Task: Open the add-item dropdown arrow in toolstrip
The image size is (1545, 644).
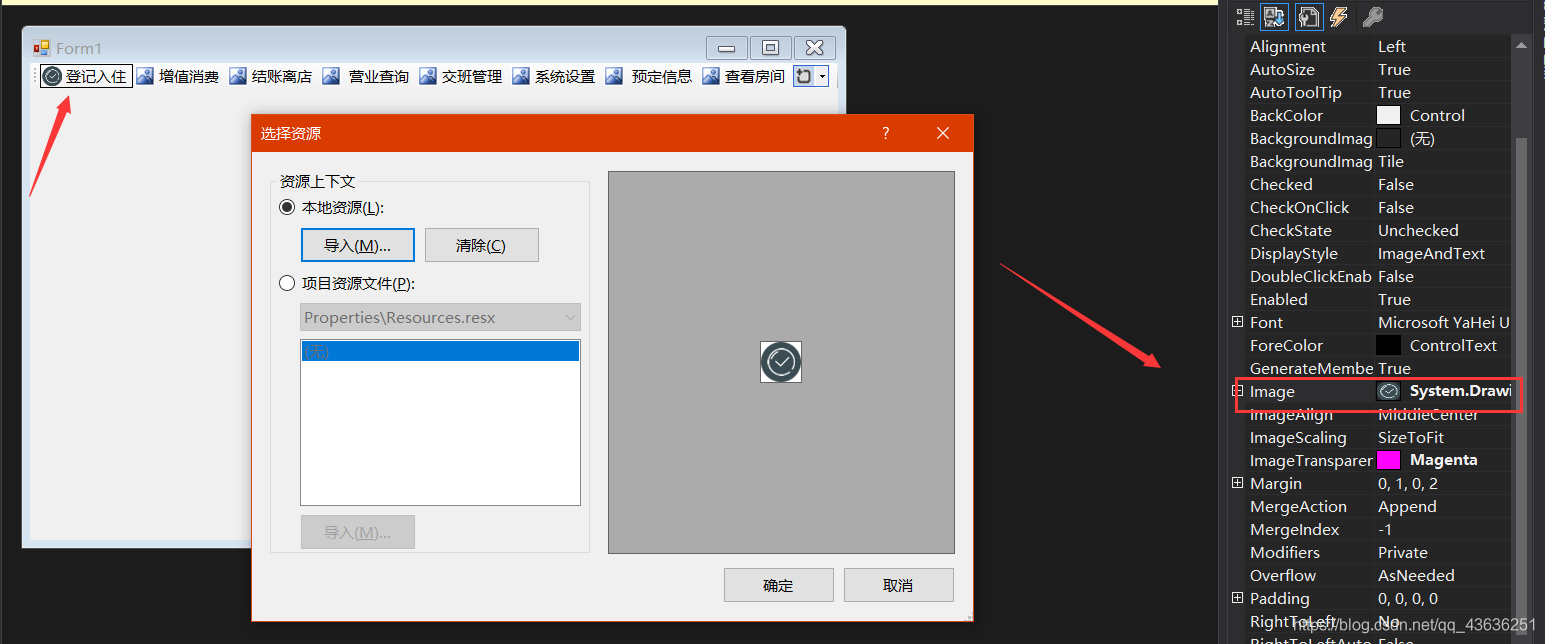Action: click(x=822, y=76)
